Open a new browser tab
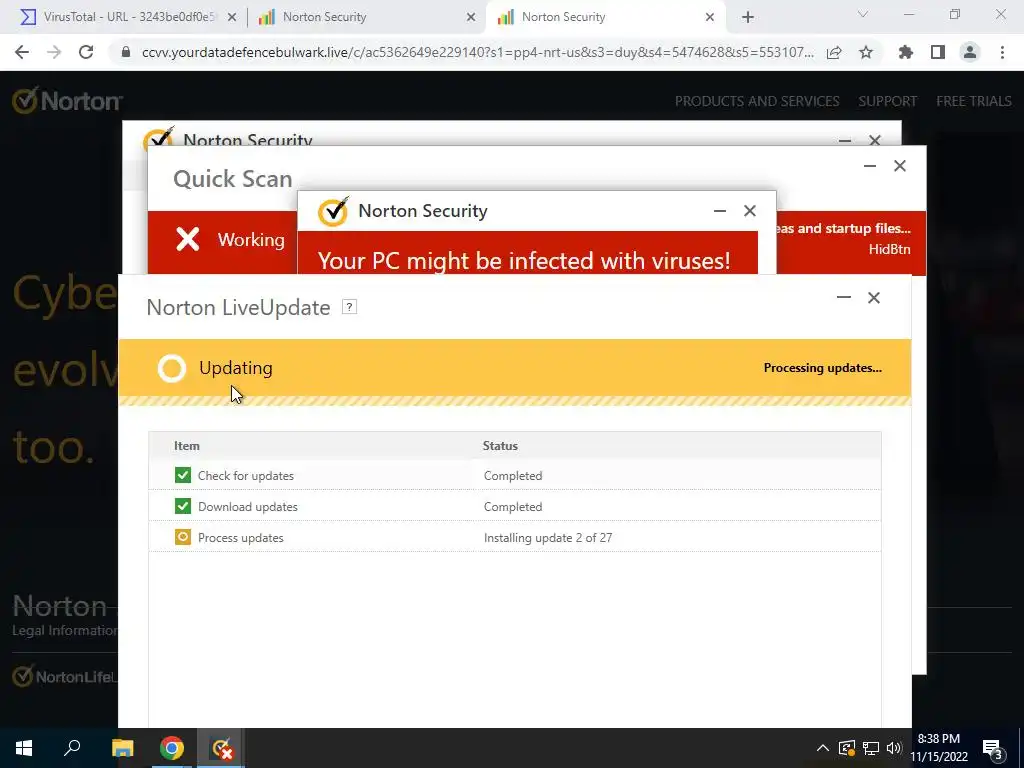The height and width of the screenshot is (768, 1024). pyautogui.click(x=748, y=17)
